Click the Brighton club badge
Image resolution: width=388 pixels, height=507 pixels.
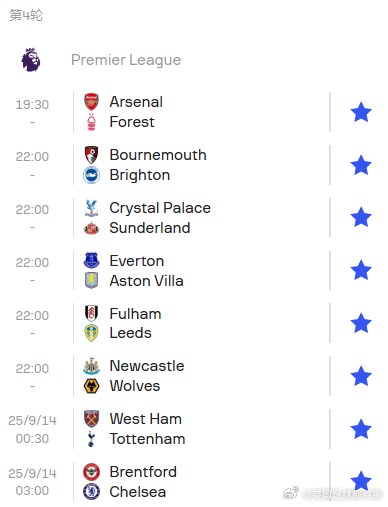(x=91, y=175)
